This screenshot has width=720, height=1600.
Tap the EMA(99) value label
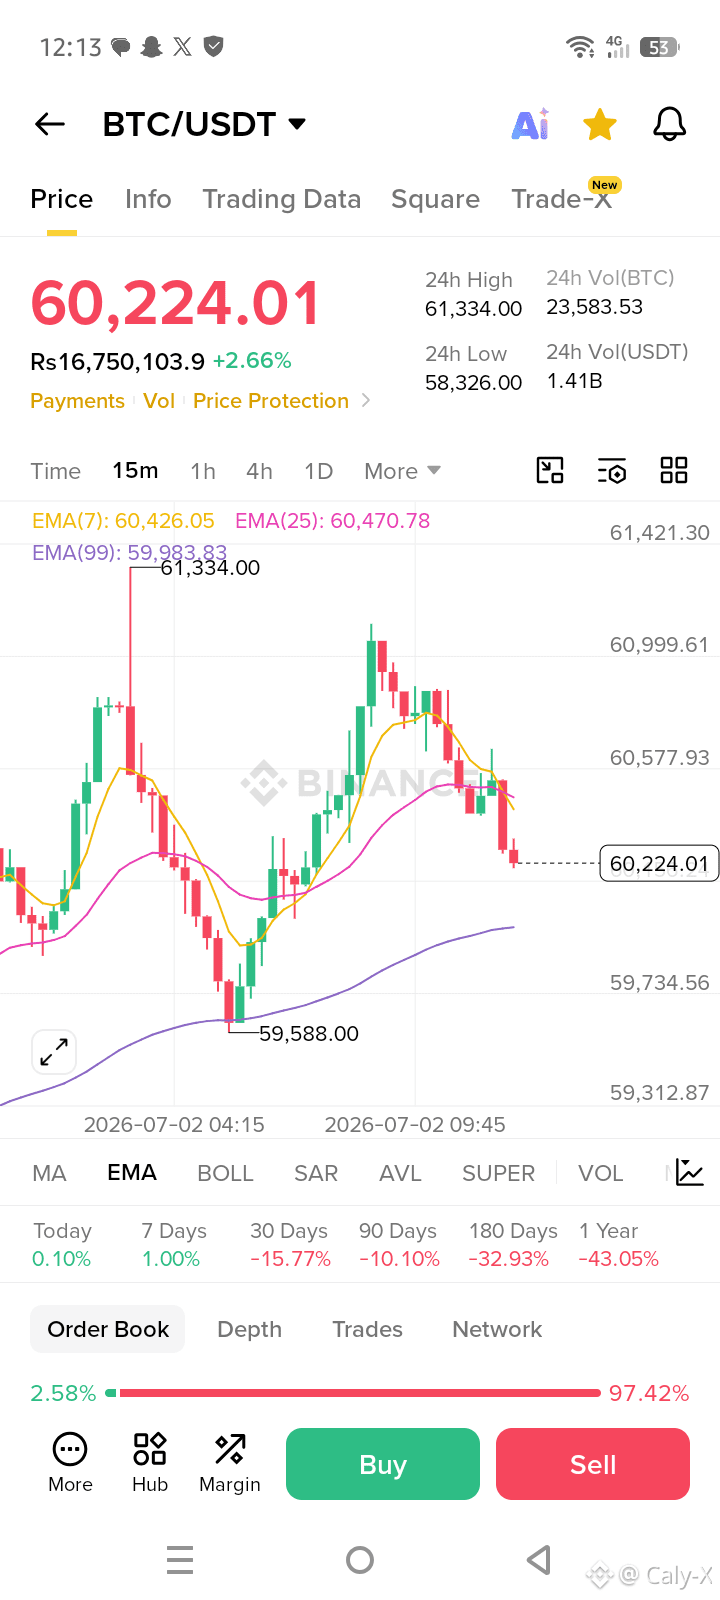130,553
